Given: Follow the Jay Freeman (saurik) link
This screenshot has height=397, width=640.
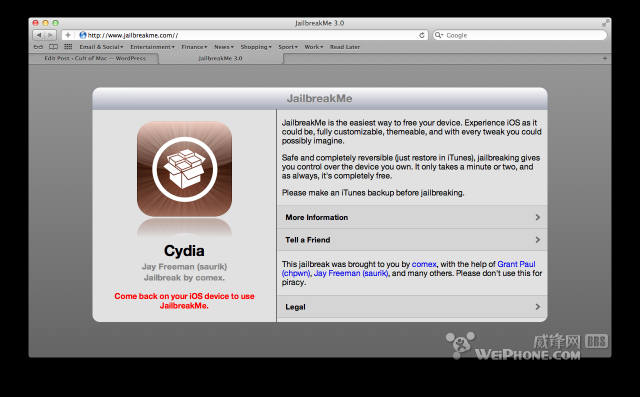Looking at the screenshot, I should 351,273.
